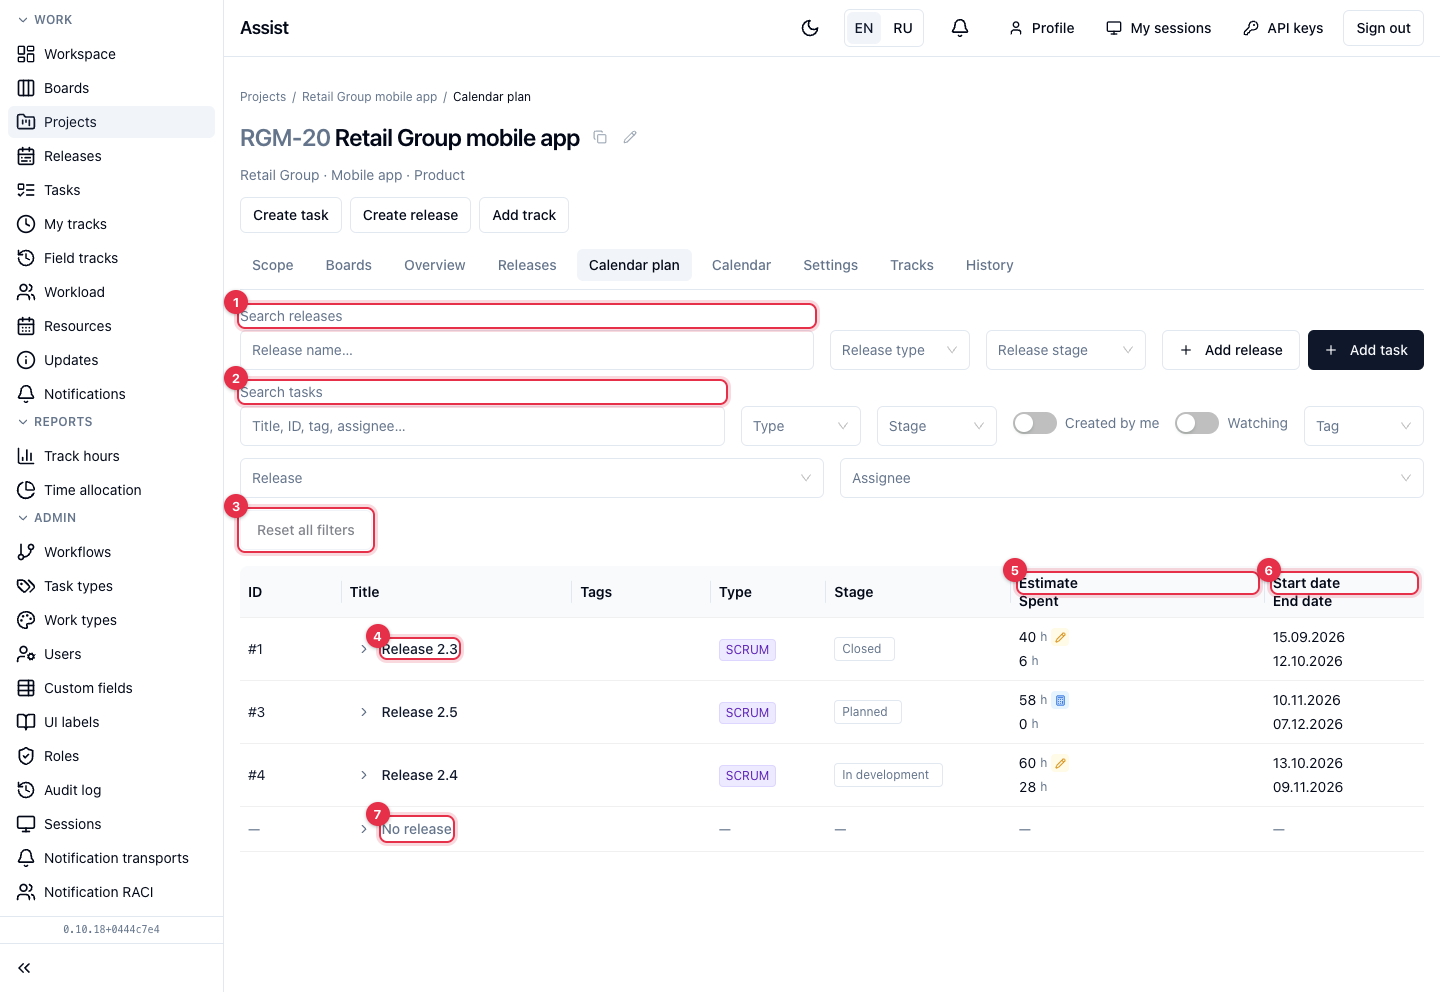This screenshot has height=992, width=1440.
Task: Switch language to EN
Action: click(864, 28)
